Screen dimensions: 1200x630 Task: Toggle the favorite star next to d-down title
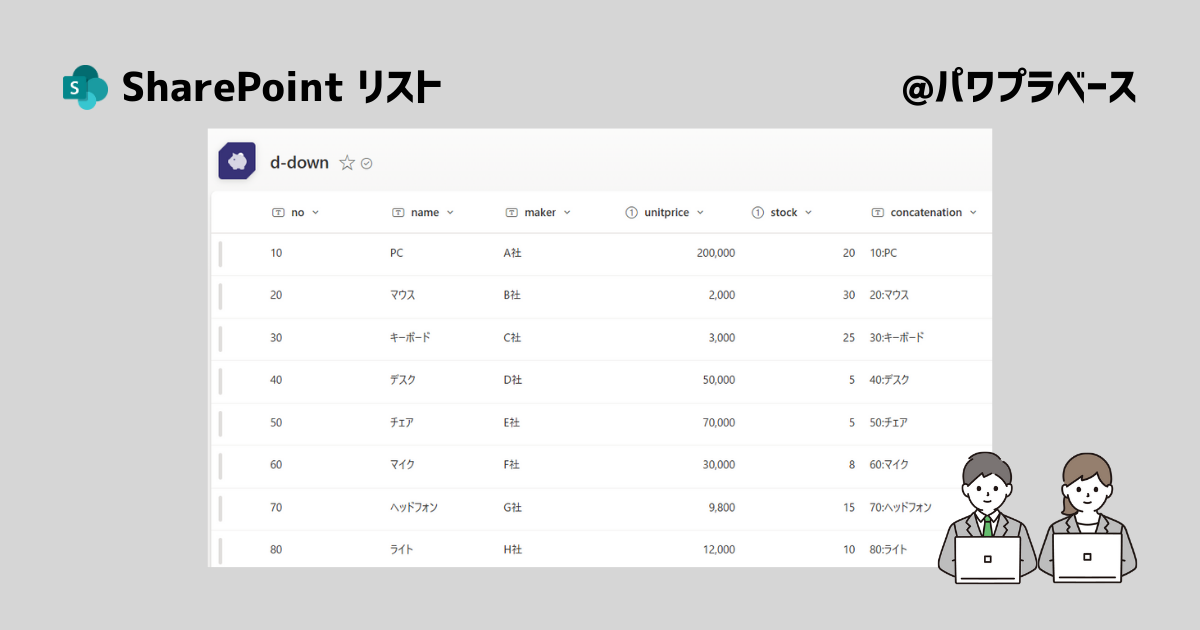coord(346,162)
